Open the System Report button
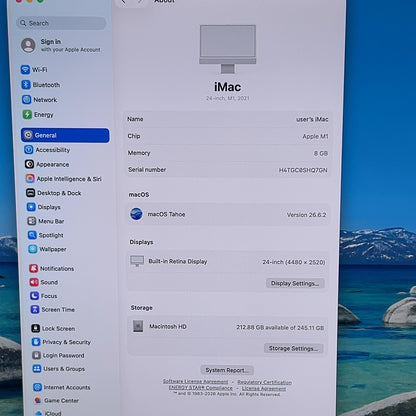Viewport: 416px width, 416px height. [227, 370]
